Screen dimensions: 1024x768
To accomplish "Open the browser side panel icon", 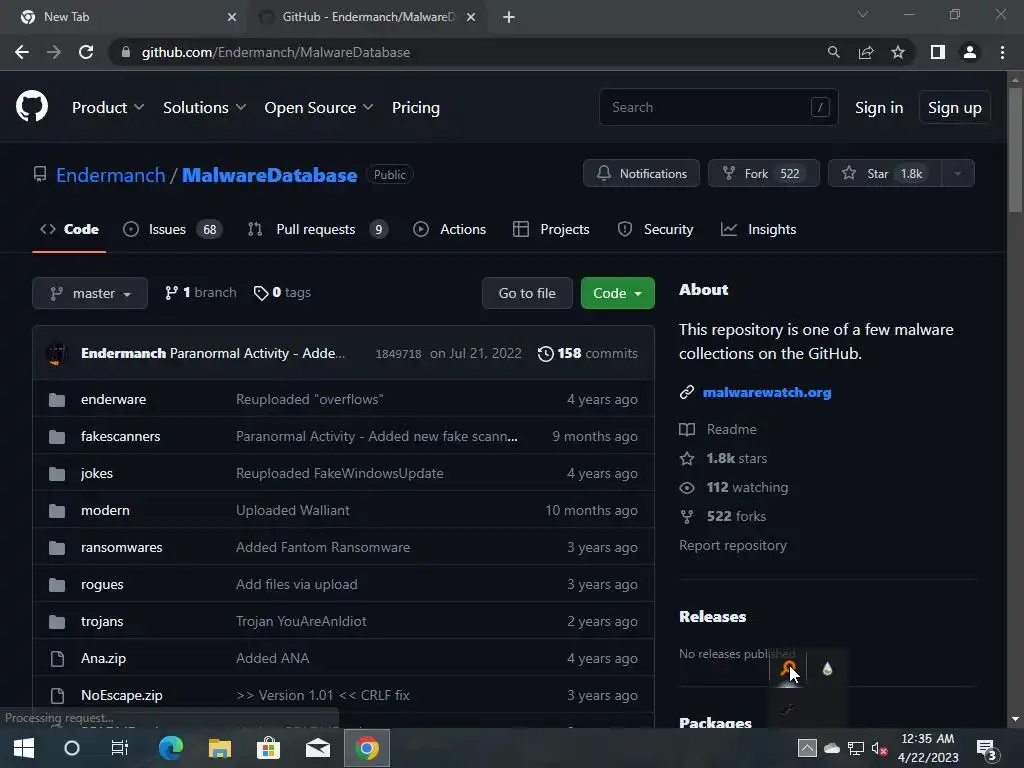I will (938, 52).
